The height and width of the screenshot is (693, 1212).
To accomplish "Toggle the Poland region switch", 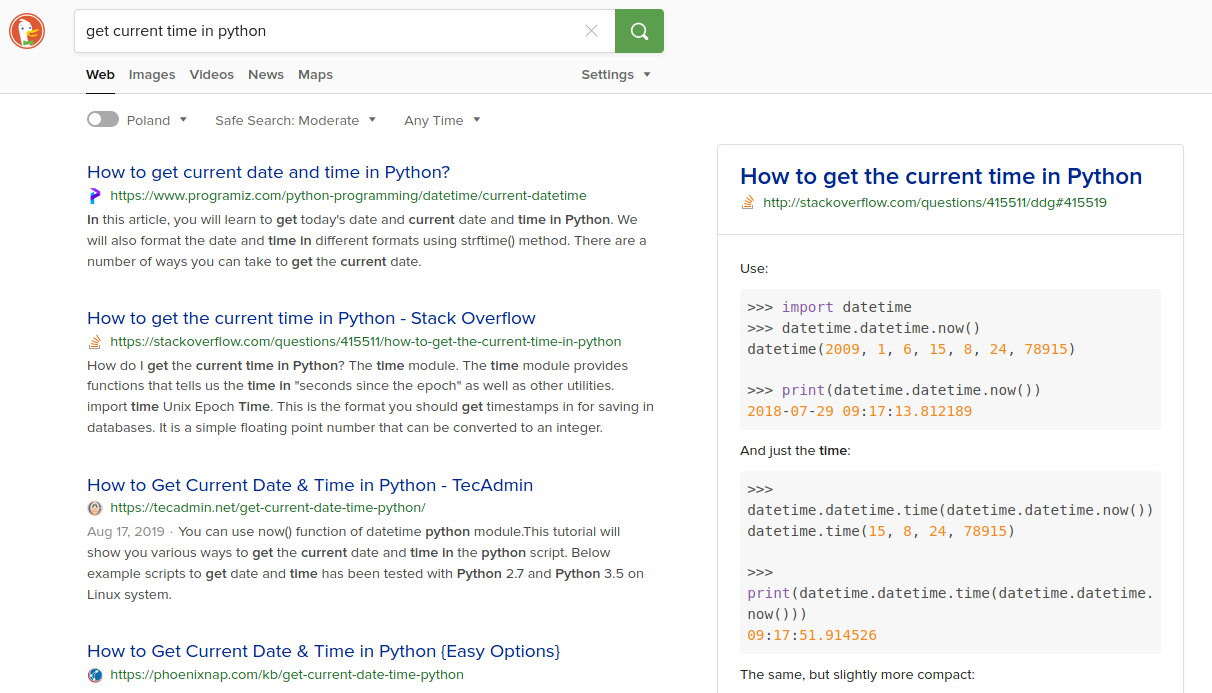I will click(103, 120).
